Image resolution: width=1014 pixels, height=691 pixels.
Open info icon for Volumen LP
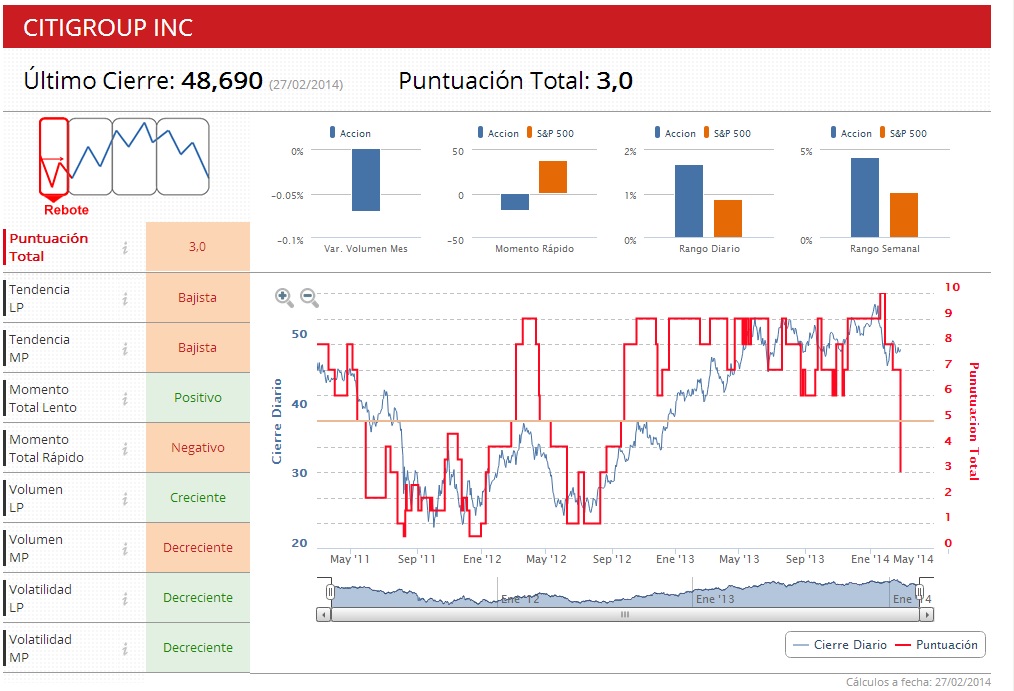pyautogui.click(x=125, y=498)
